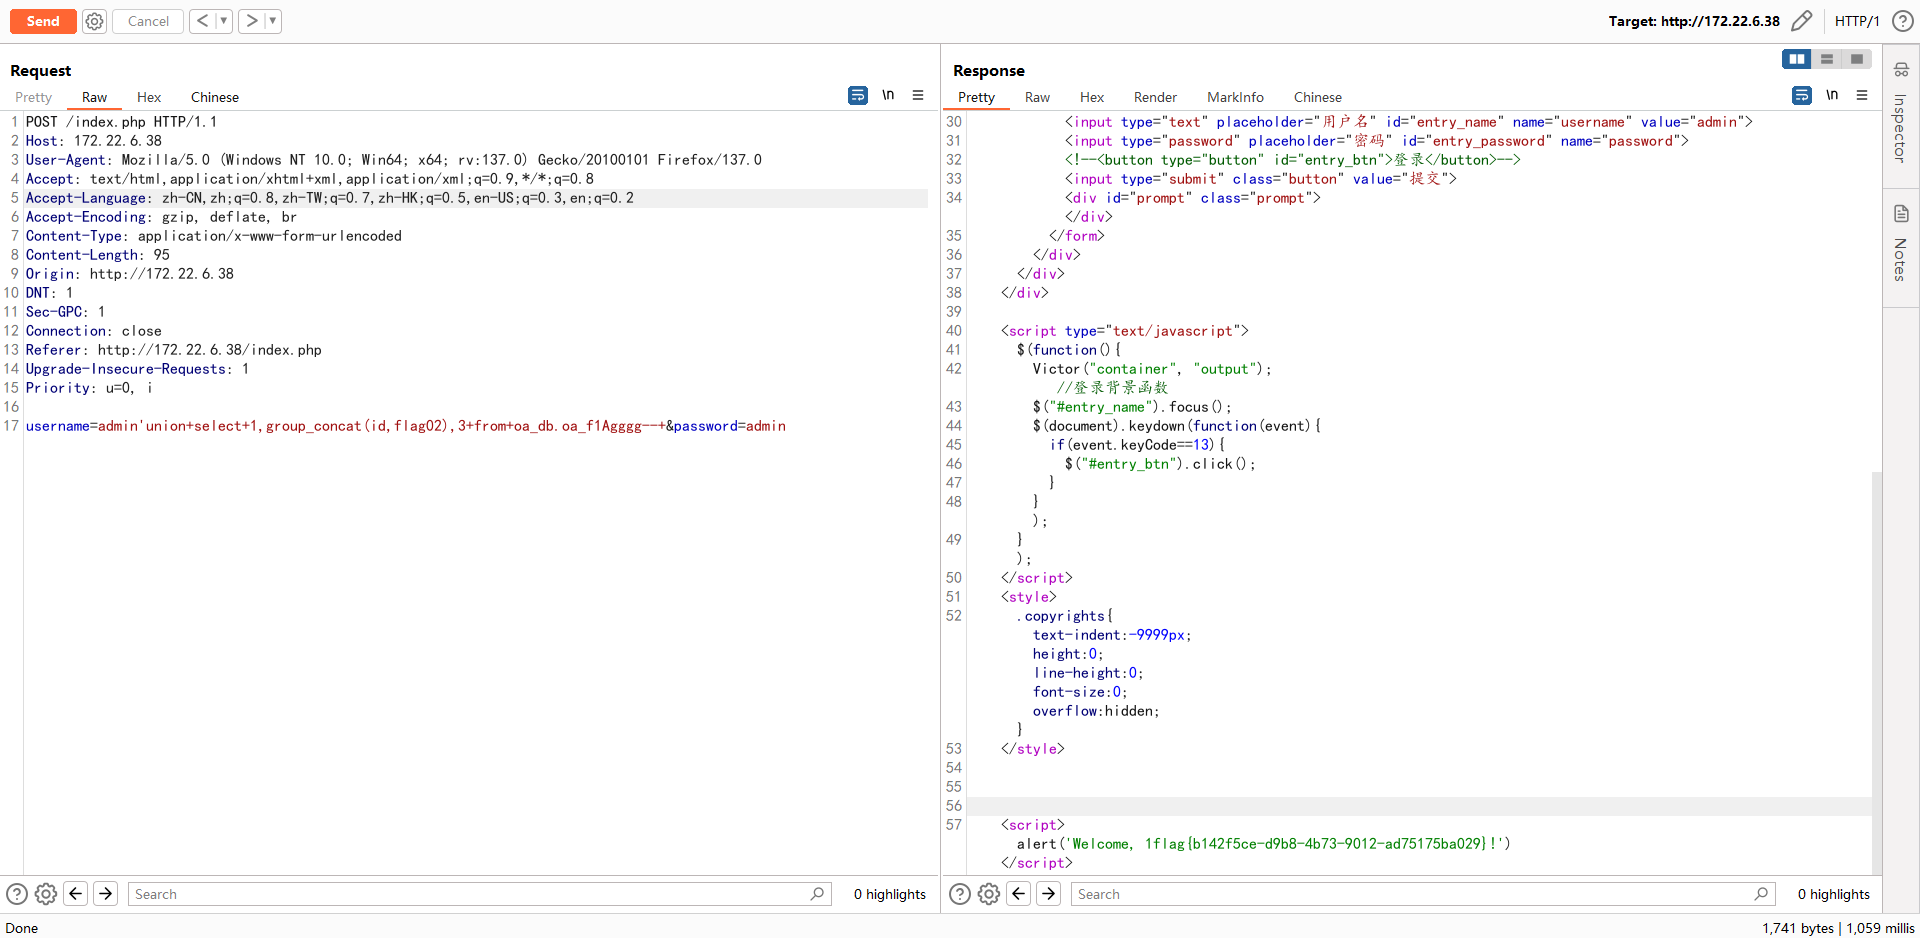Toggle the HTTP/1 protocol selector
The height and width of the screenshot is (938, 1920).
pos(1857,21)
